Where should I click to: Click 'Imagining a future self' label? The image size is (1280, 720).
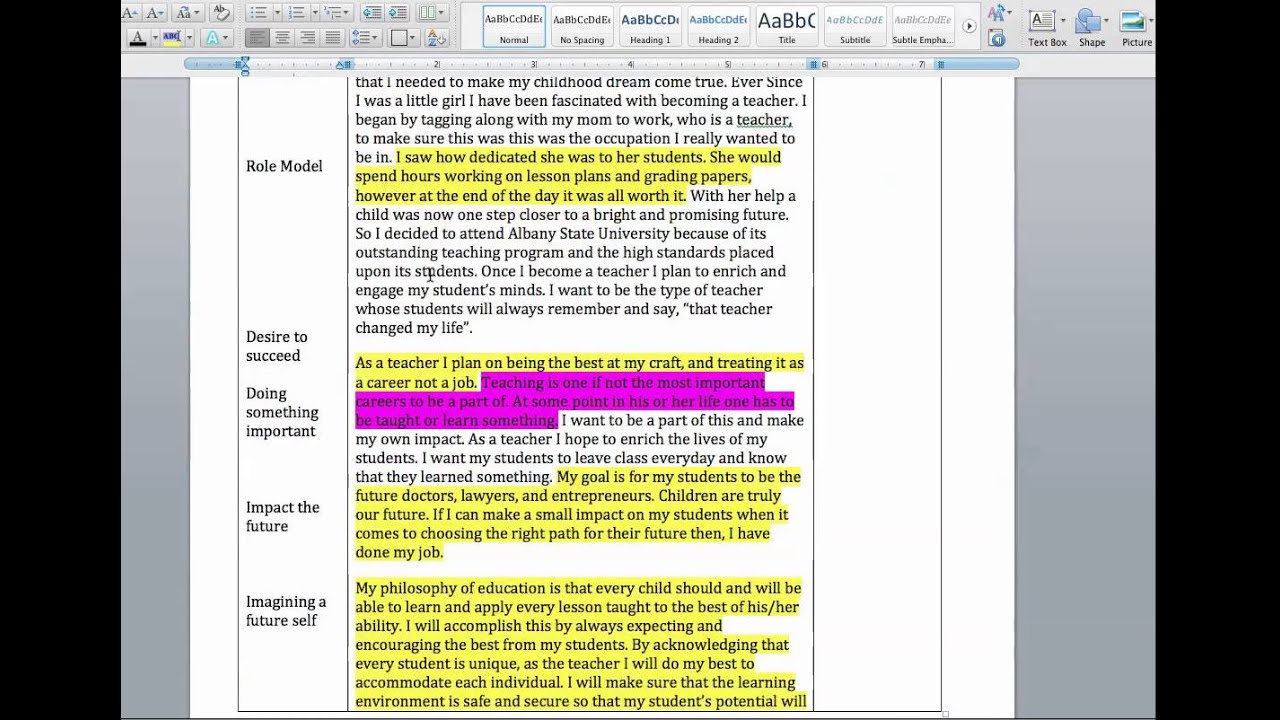click(x=286, y=611)
